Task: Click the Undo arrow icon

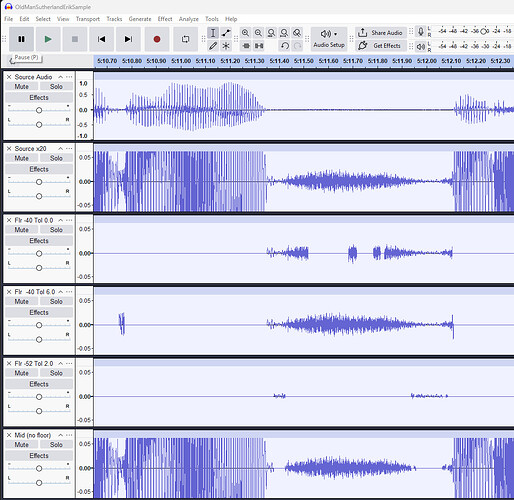Action: coord(284,46)
